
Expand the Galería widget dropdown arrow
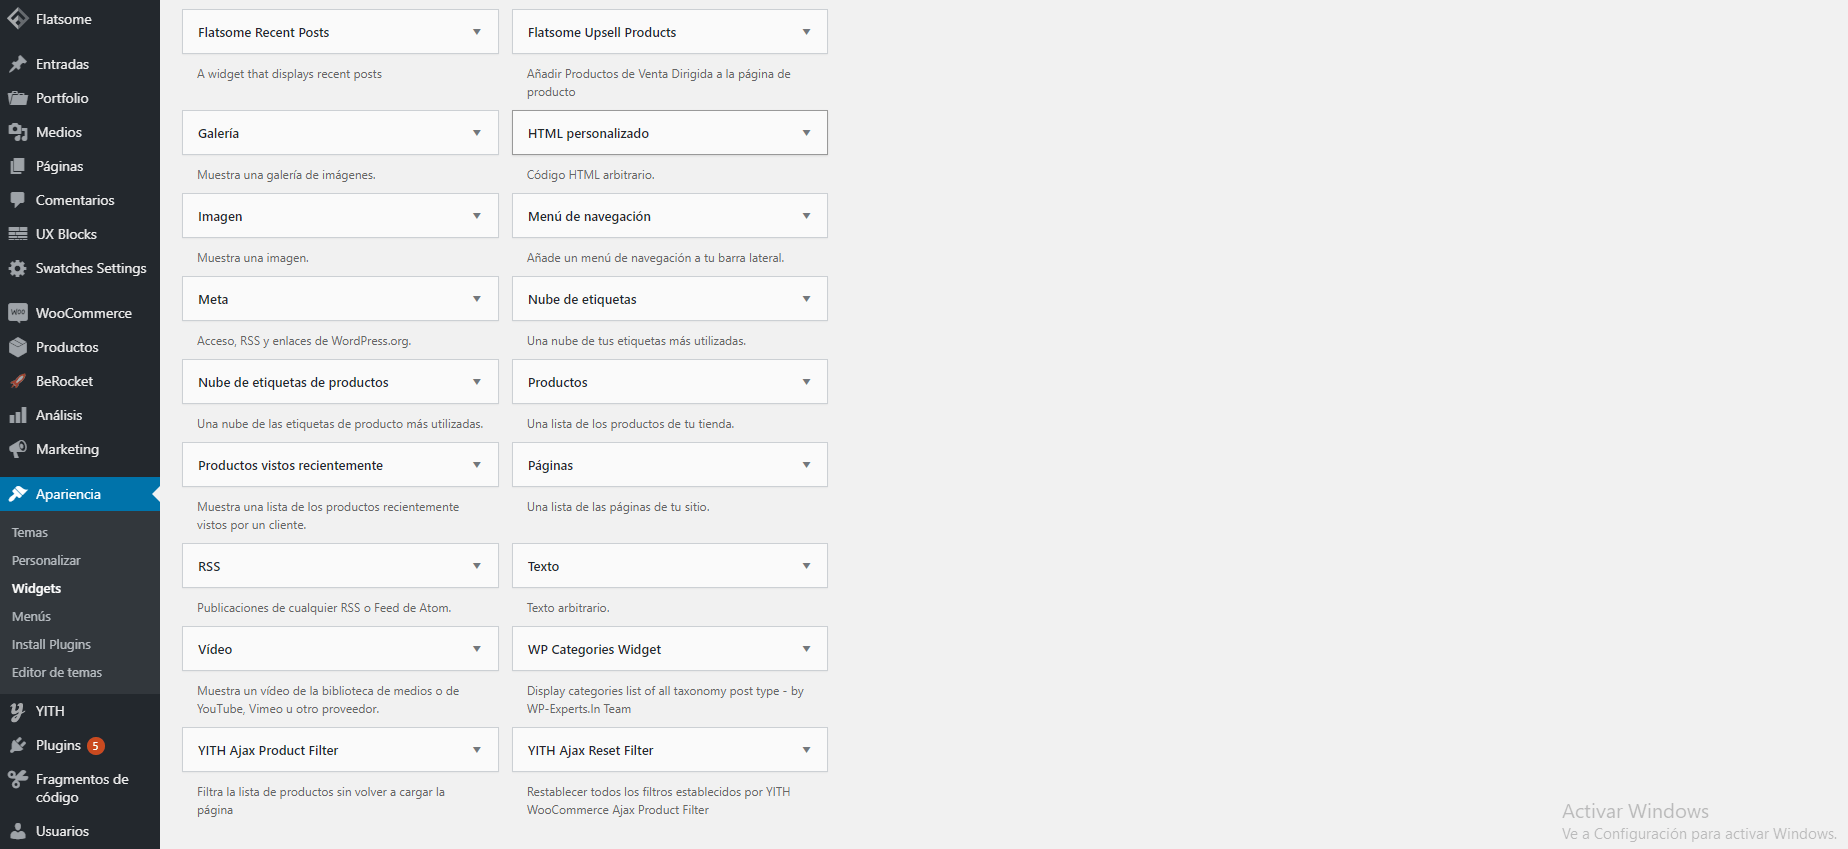click(x=476, y=133)
